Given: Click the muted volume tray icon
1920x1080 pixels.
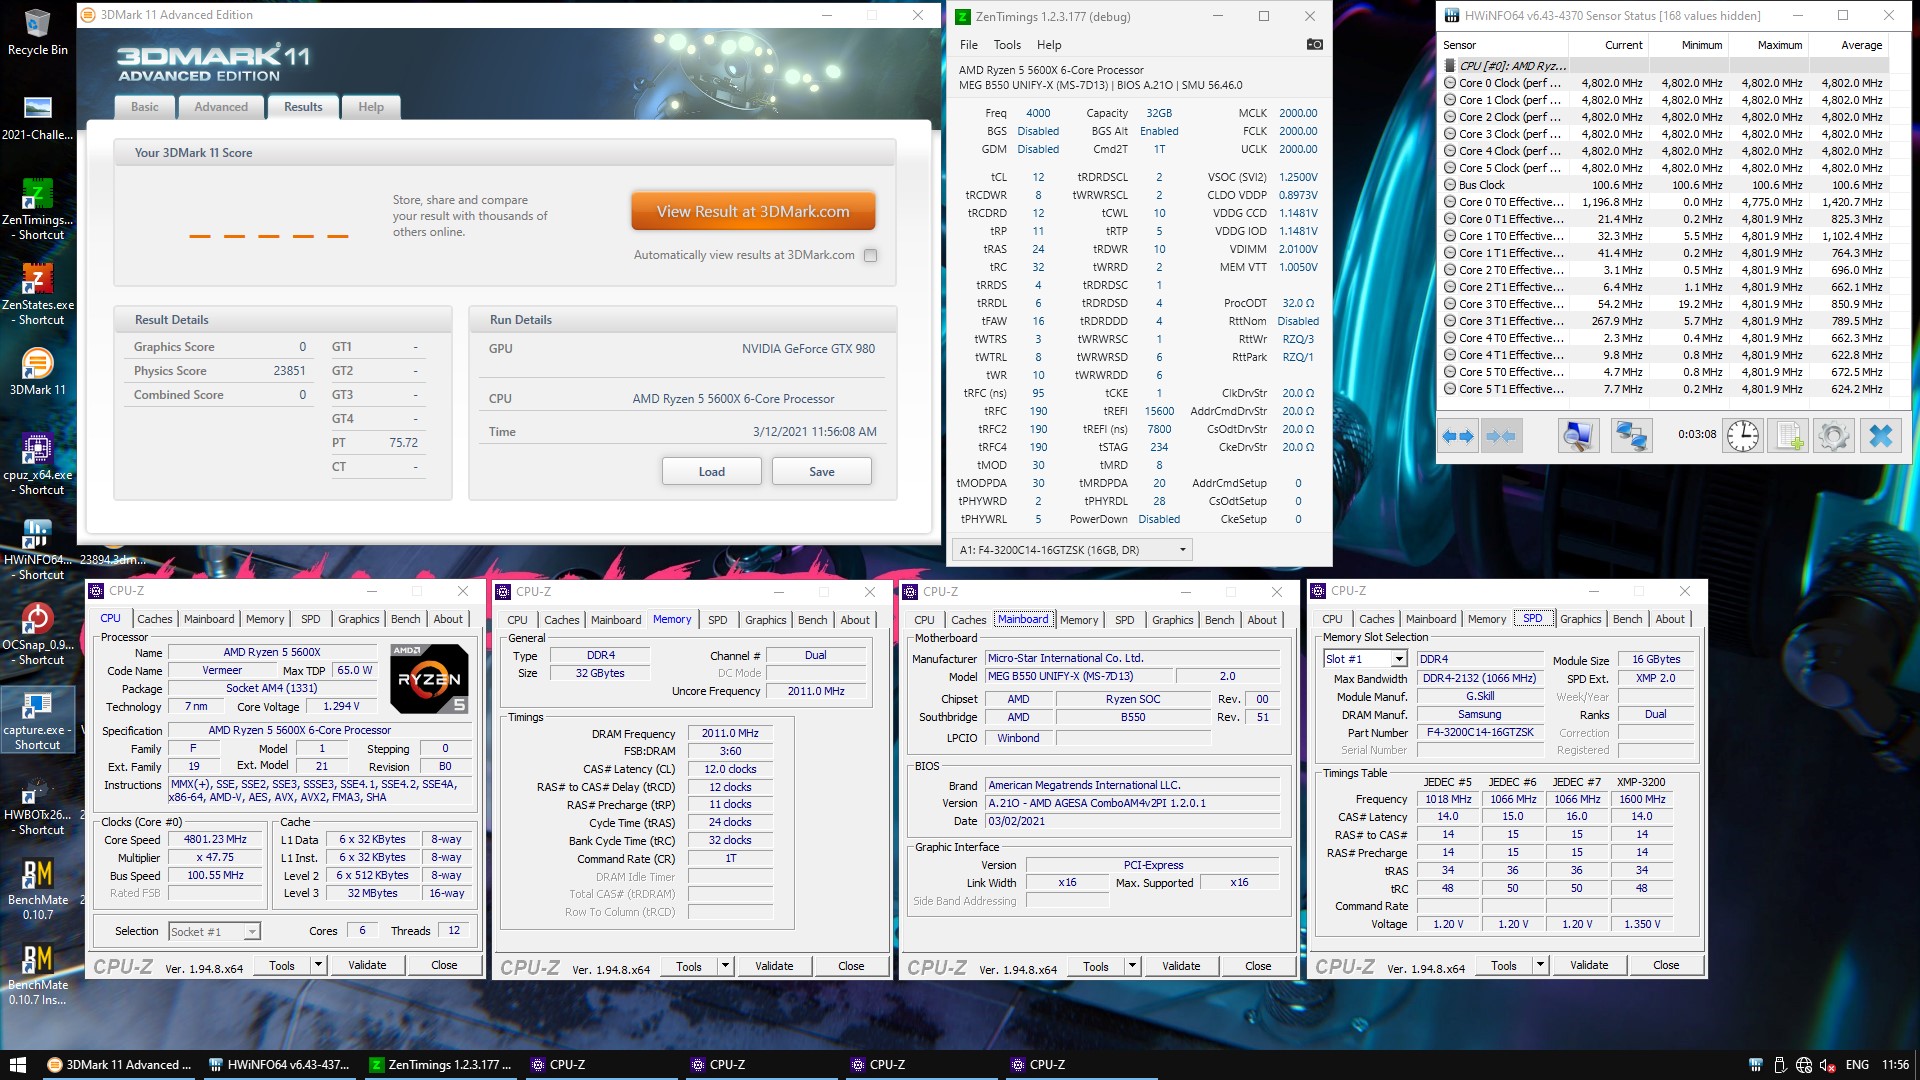Looking at the screenshot, I should (x=1828, y=1065).
